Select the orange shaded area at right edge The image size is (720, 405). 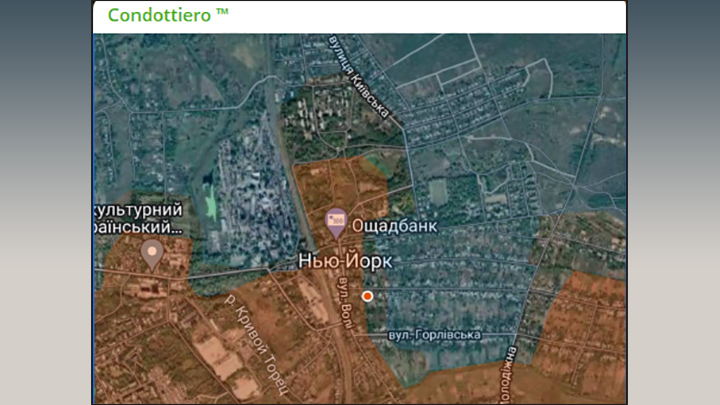585,320
